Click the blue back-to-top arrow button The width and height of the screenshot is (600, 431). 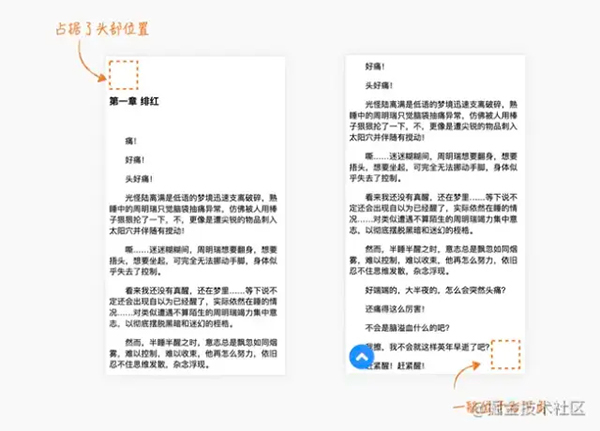click(362, 357)
